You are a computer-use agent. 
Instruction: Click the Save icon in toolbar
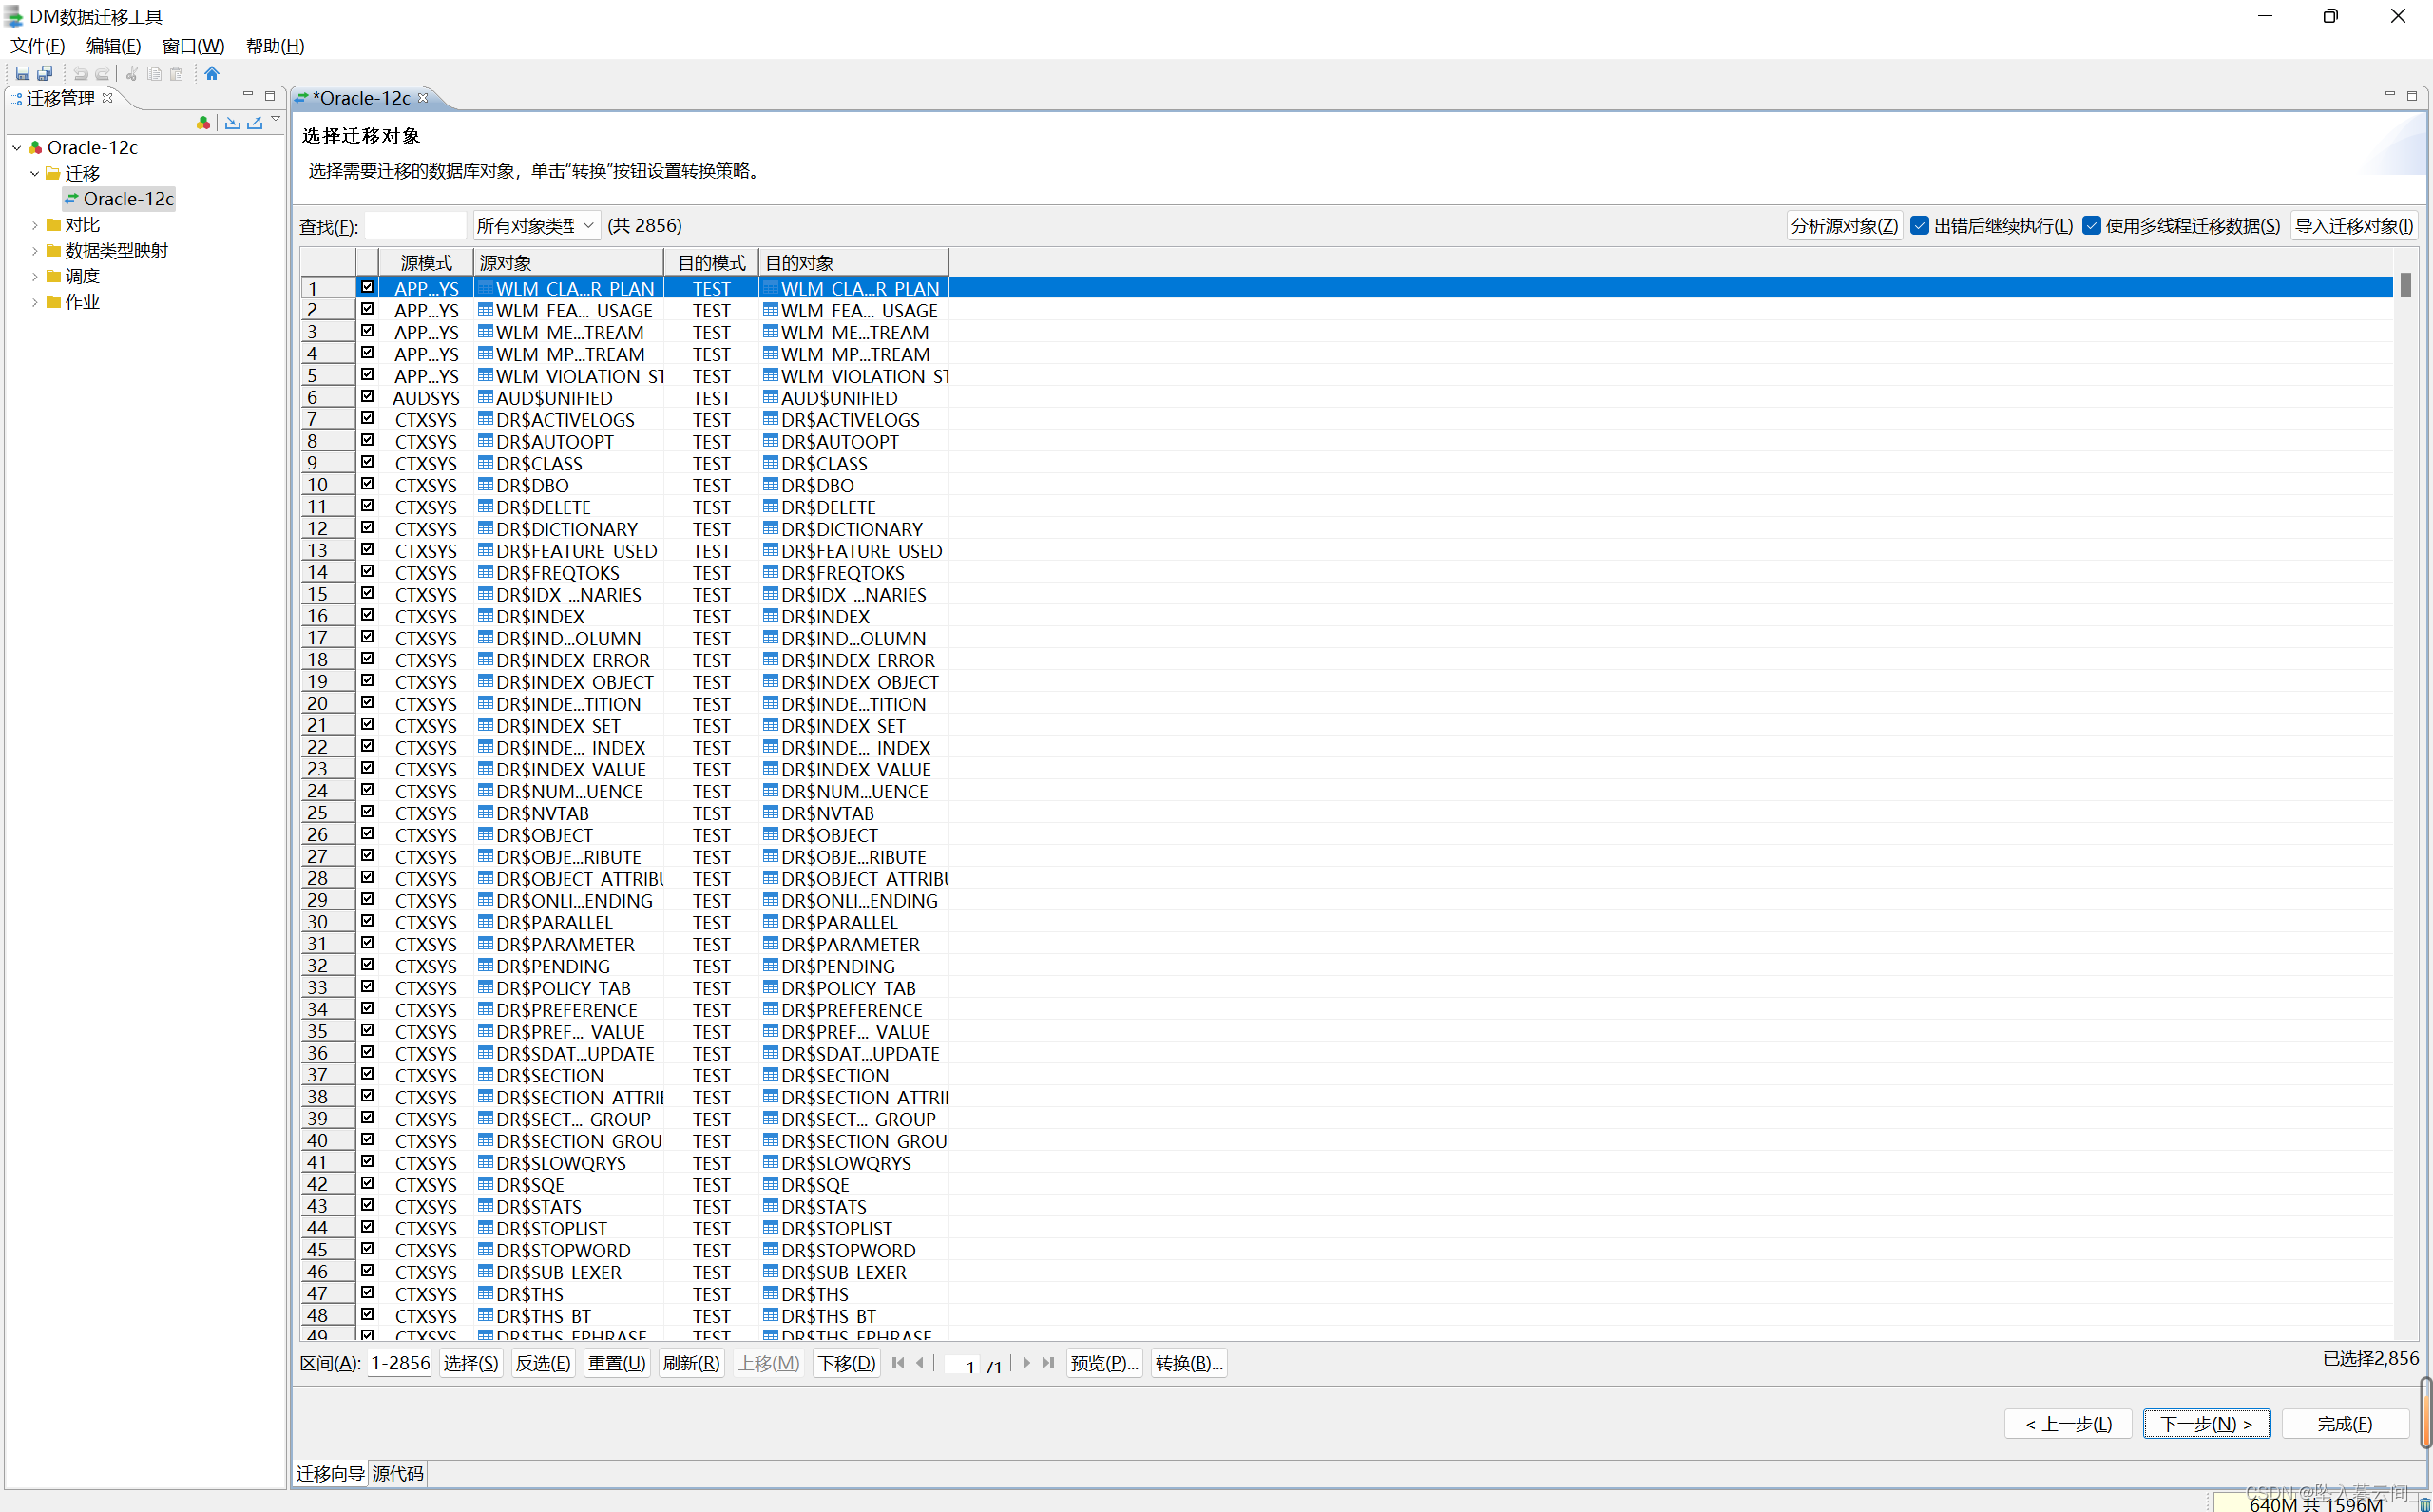click(22, 73)
